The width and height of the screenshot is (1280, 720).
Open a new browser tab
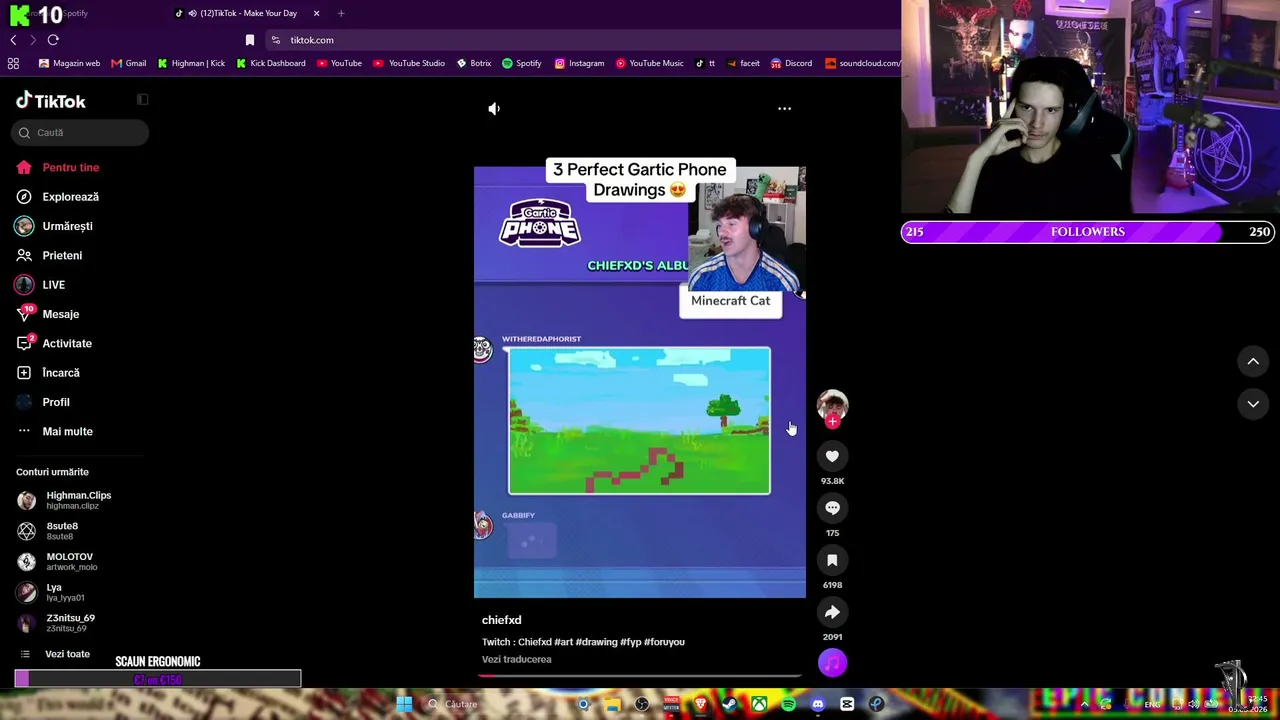tap(341, 13)
